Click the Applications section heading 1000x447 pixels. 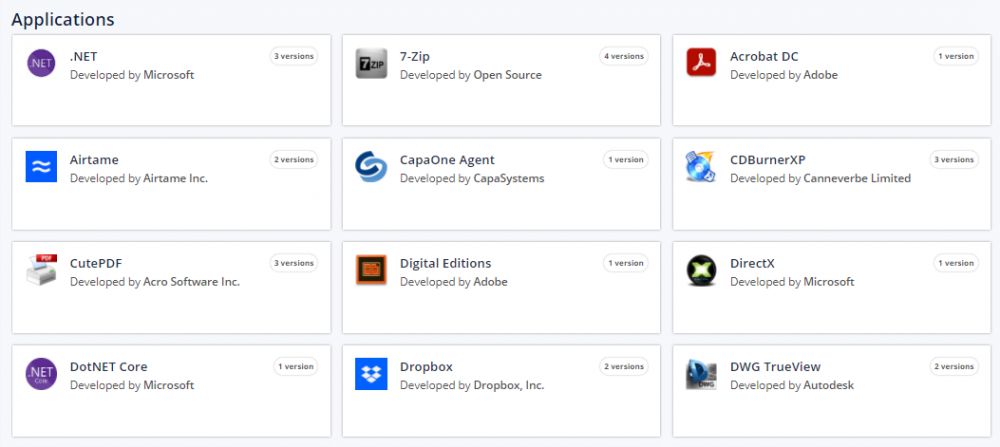pyautogui.click(x=63, y=20)
